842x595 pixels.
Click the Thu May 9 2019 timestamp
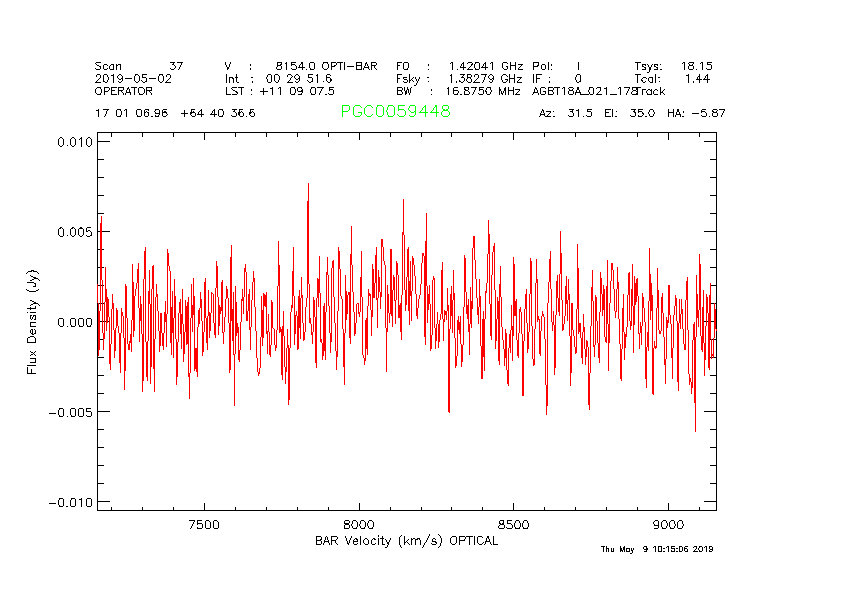click(656, 549)
